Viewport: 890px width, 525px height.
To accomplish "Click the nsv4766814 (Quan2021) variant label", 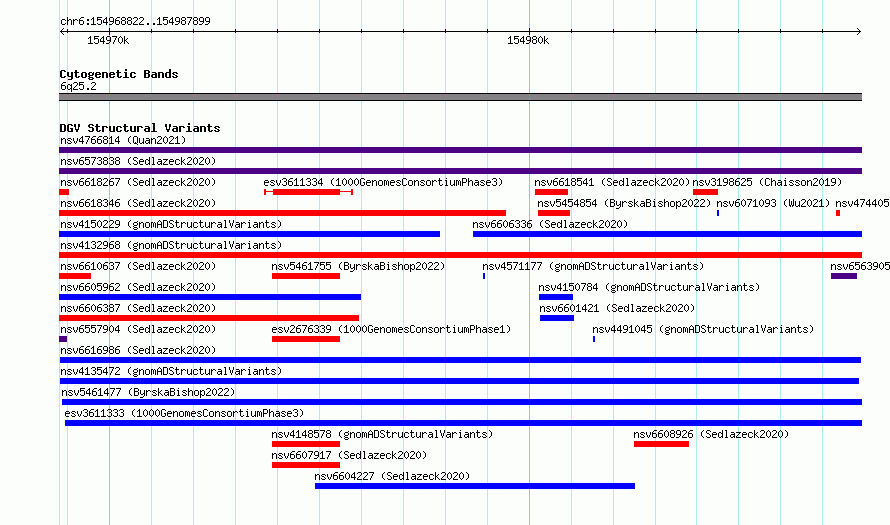I will 123,140.
